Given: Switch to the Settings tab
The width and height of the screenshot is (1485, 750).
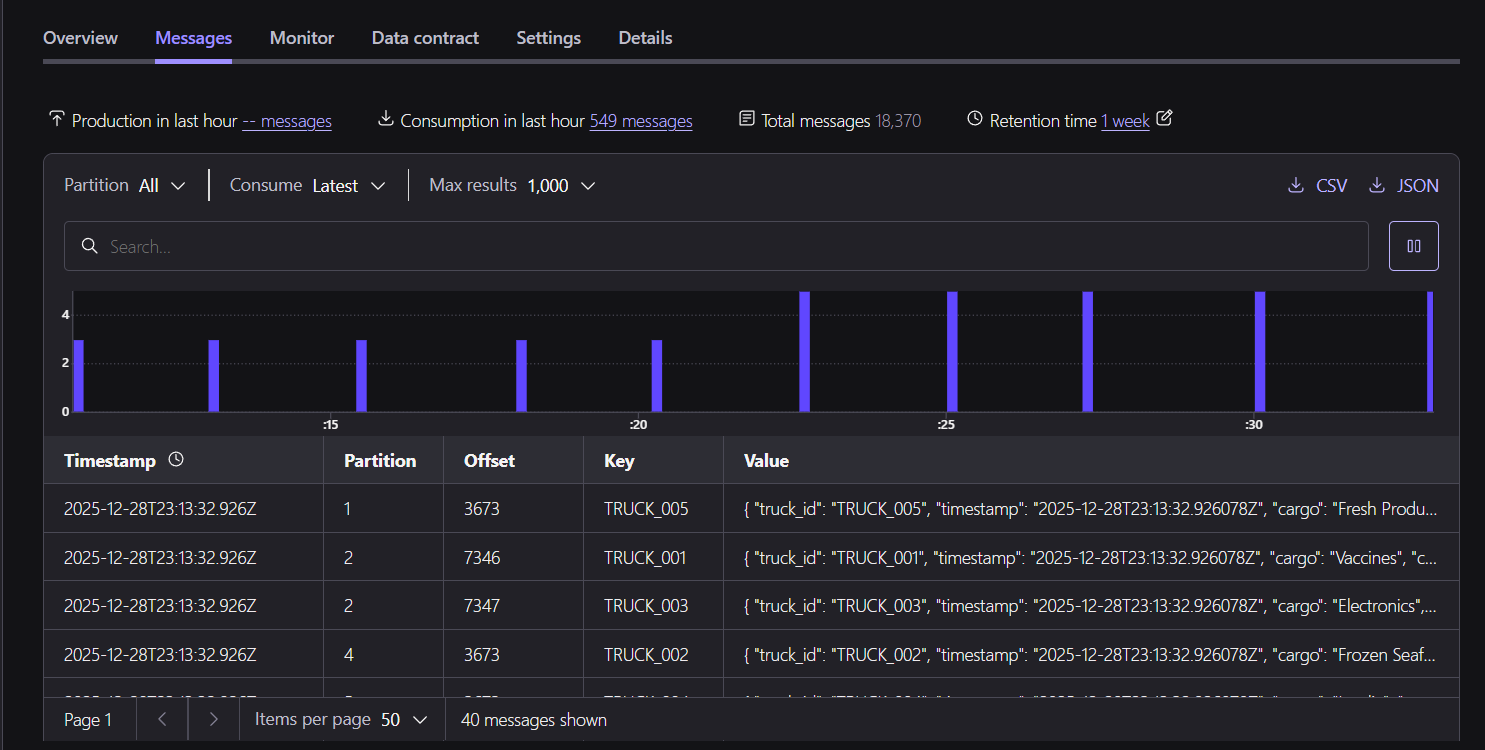Looking at the screenshot, I should (548, 38).
